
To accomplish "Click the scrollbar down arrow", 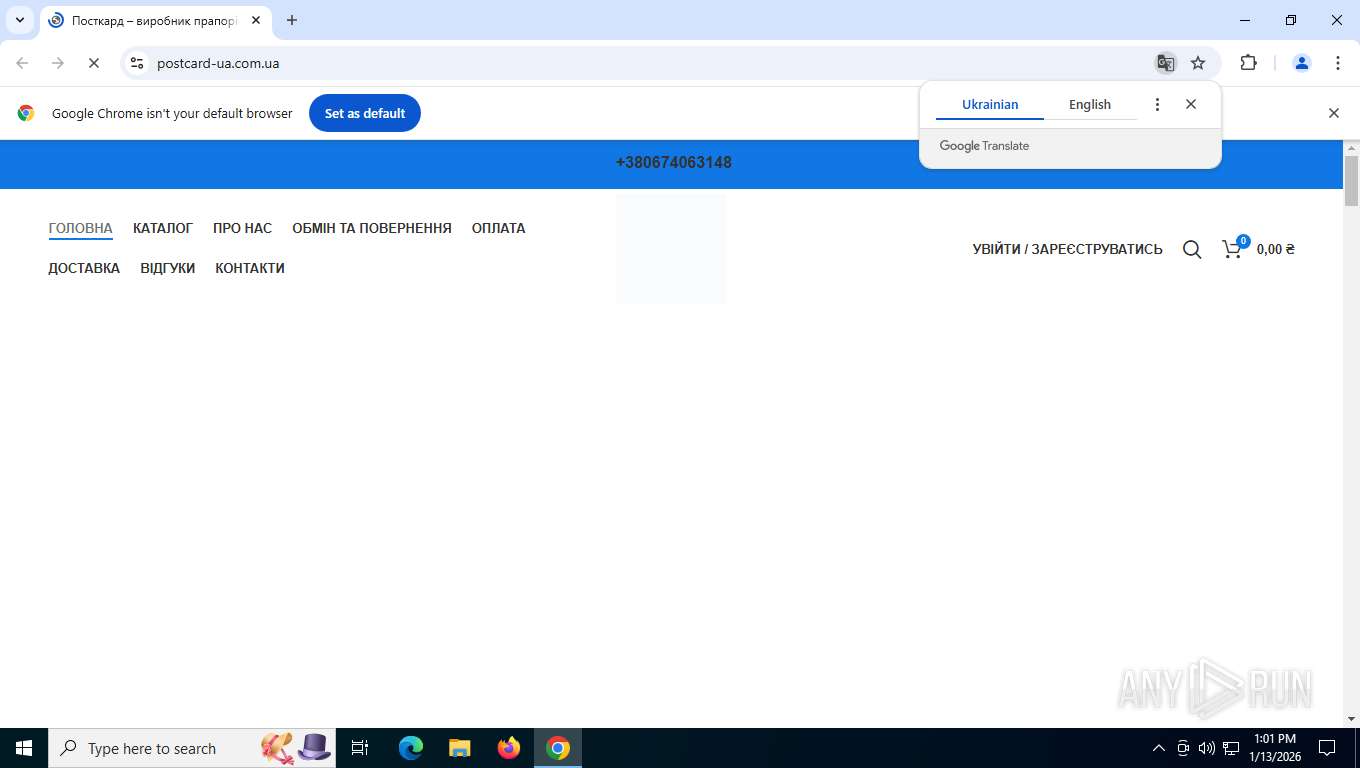I will pyautogui.click(x=1351, y=719).
